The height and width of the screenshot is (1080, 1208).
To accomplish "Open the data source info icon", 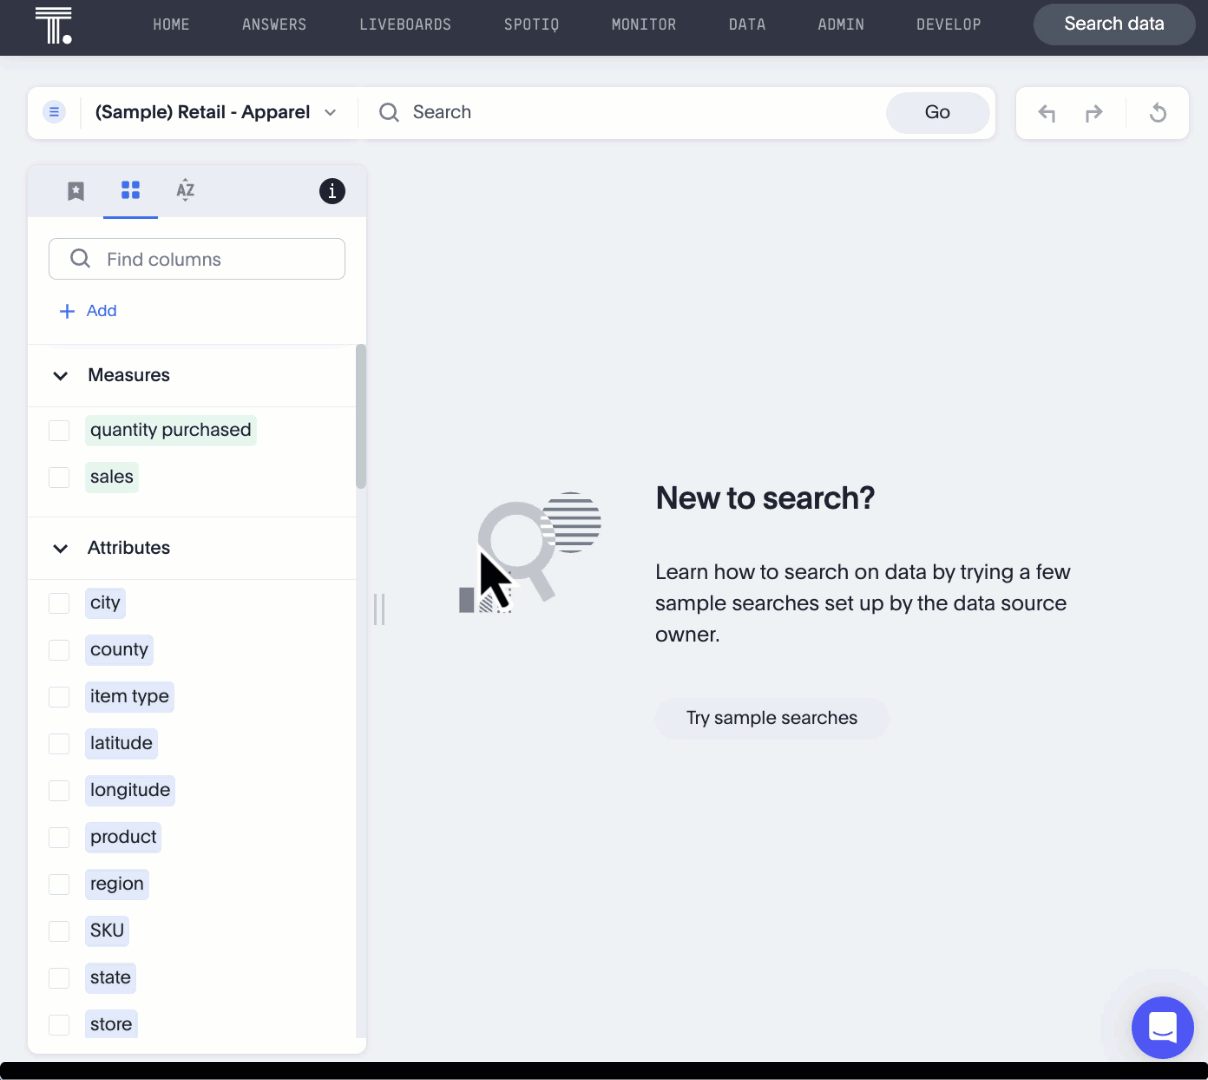I will click(x=332, y=191).
